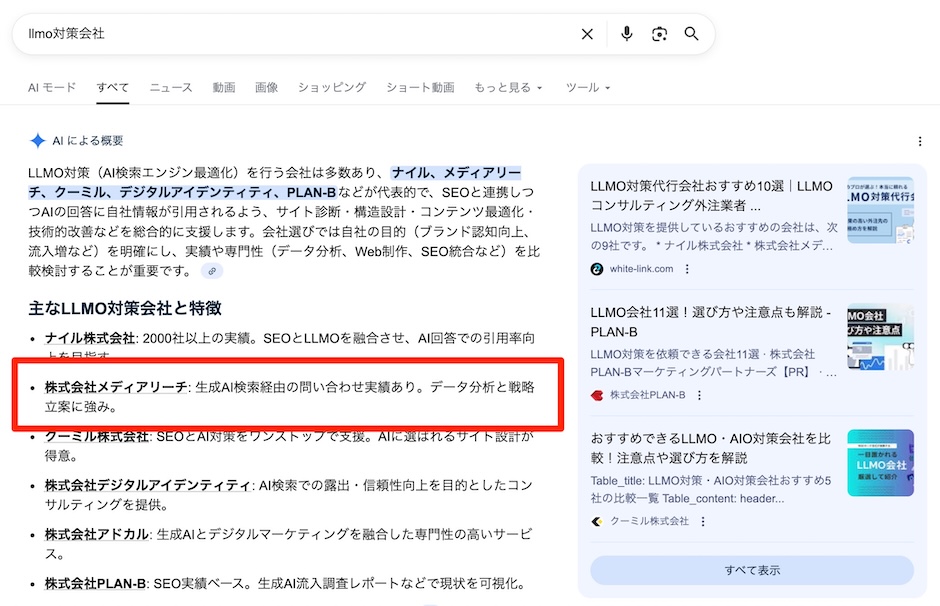Select the すべて tab
This screenshot has width=940, height=606.
click(x=113, y=88)
